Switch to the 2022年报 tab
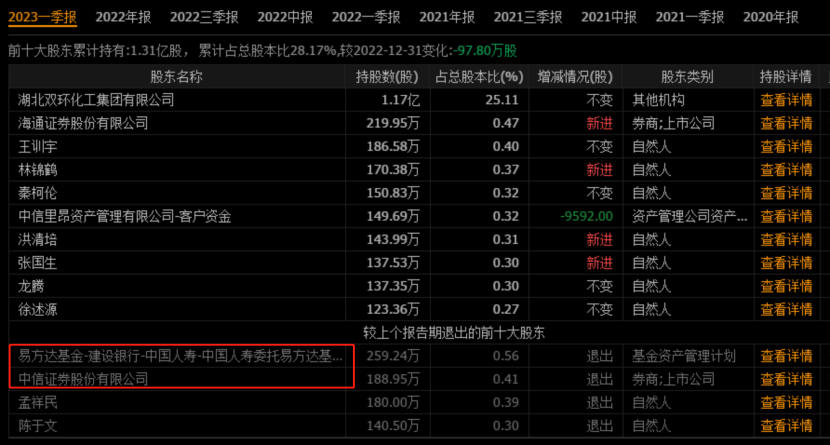 123,17
